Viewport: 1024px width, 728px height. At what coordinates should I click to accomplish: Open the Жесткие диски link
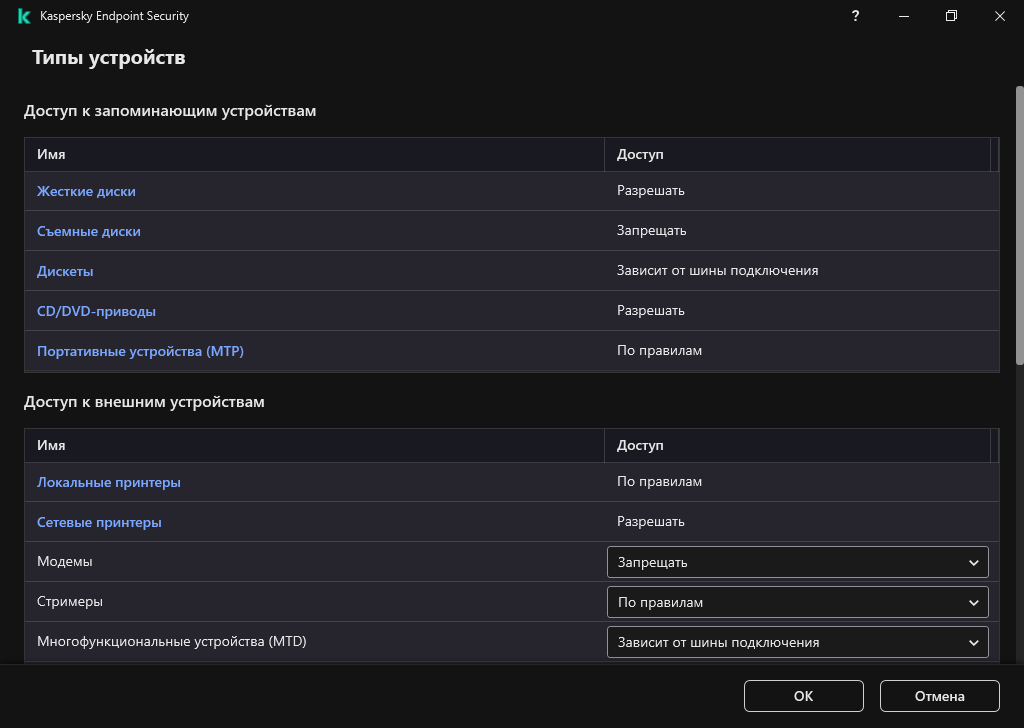(86, 191)
